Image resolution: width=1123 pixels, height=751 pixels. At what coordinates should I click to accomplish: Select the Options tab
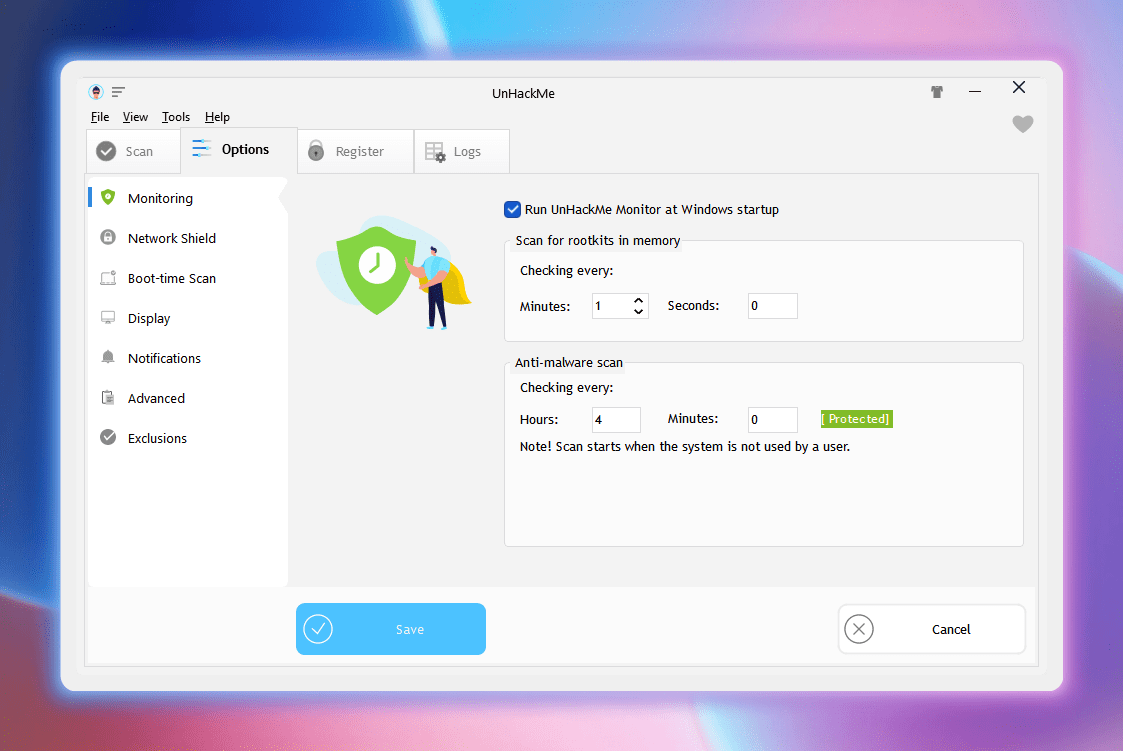[x=238, y=150]
